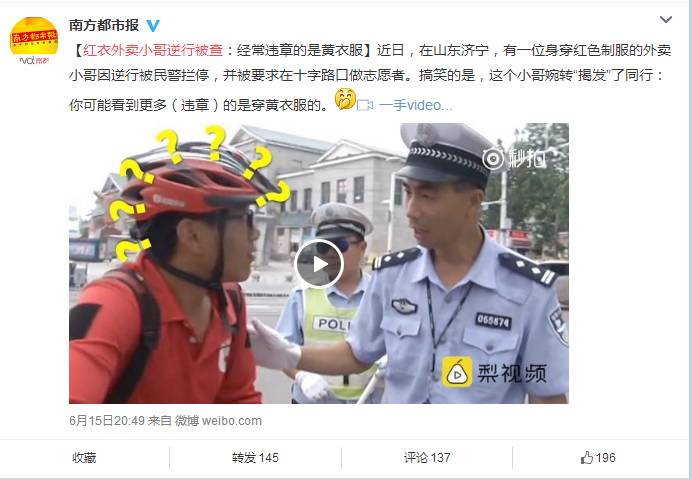Click the laughing emoji in the post
This screenshot has height=479, width=692.
345,99
